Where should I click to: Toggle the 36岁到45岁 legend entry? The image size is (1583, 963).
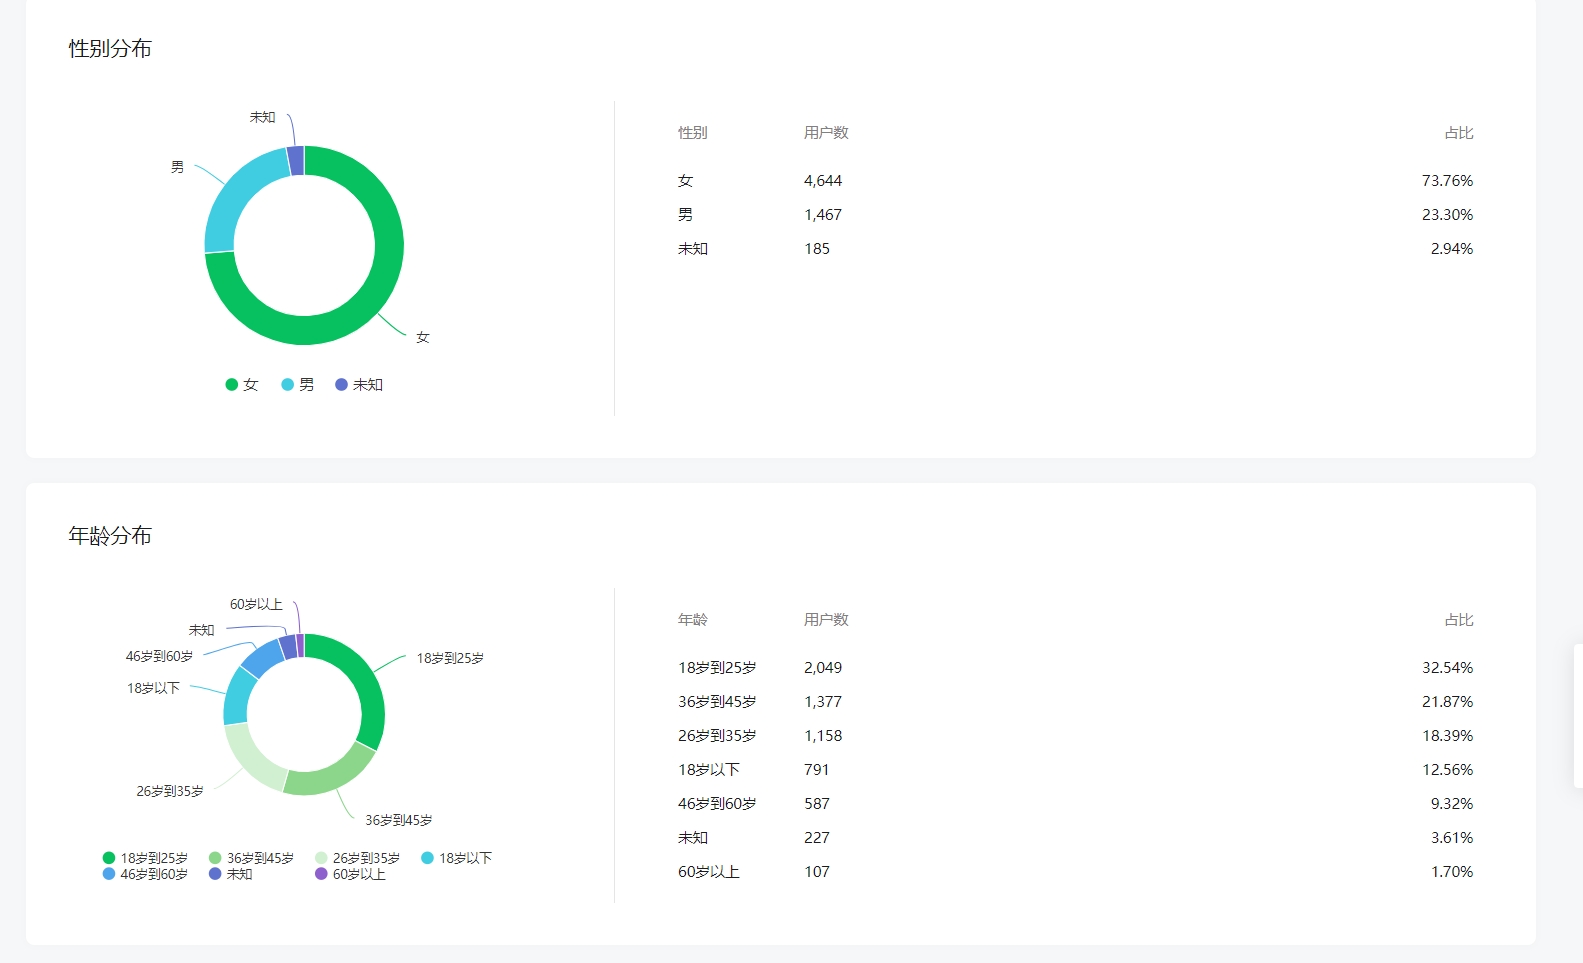tap(251, 858)
